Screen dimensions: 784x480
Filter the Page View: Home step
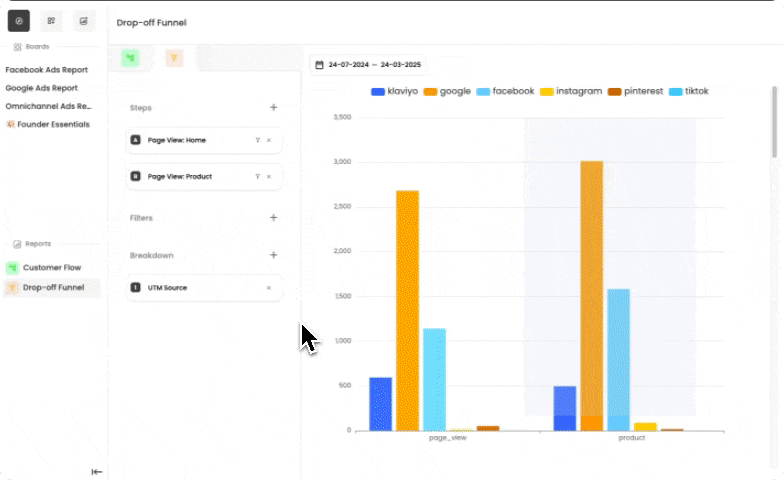pos(258,140)
